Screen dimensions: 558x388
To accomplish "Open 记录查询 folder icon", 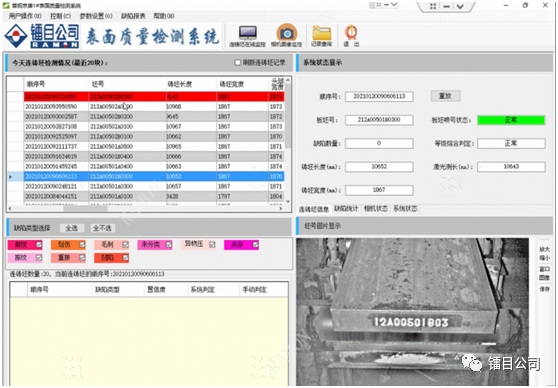I will click(321, 36).
